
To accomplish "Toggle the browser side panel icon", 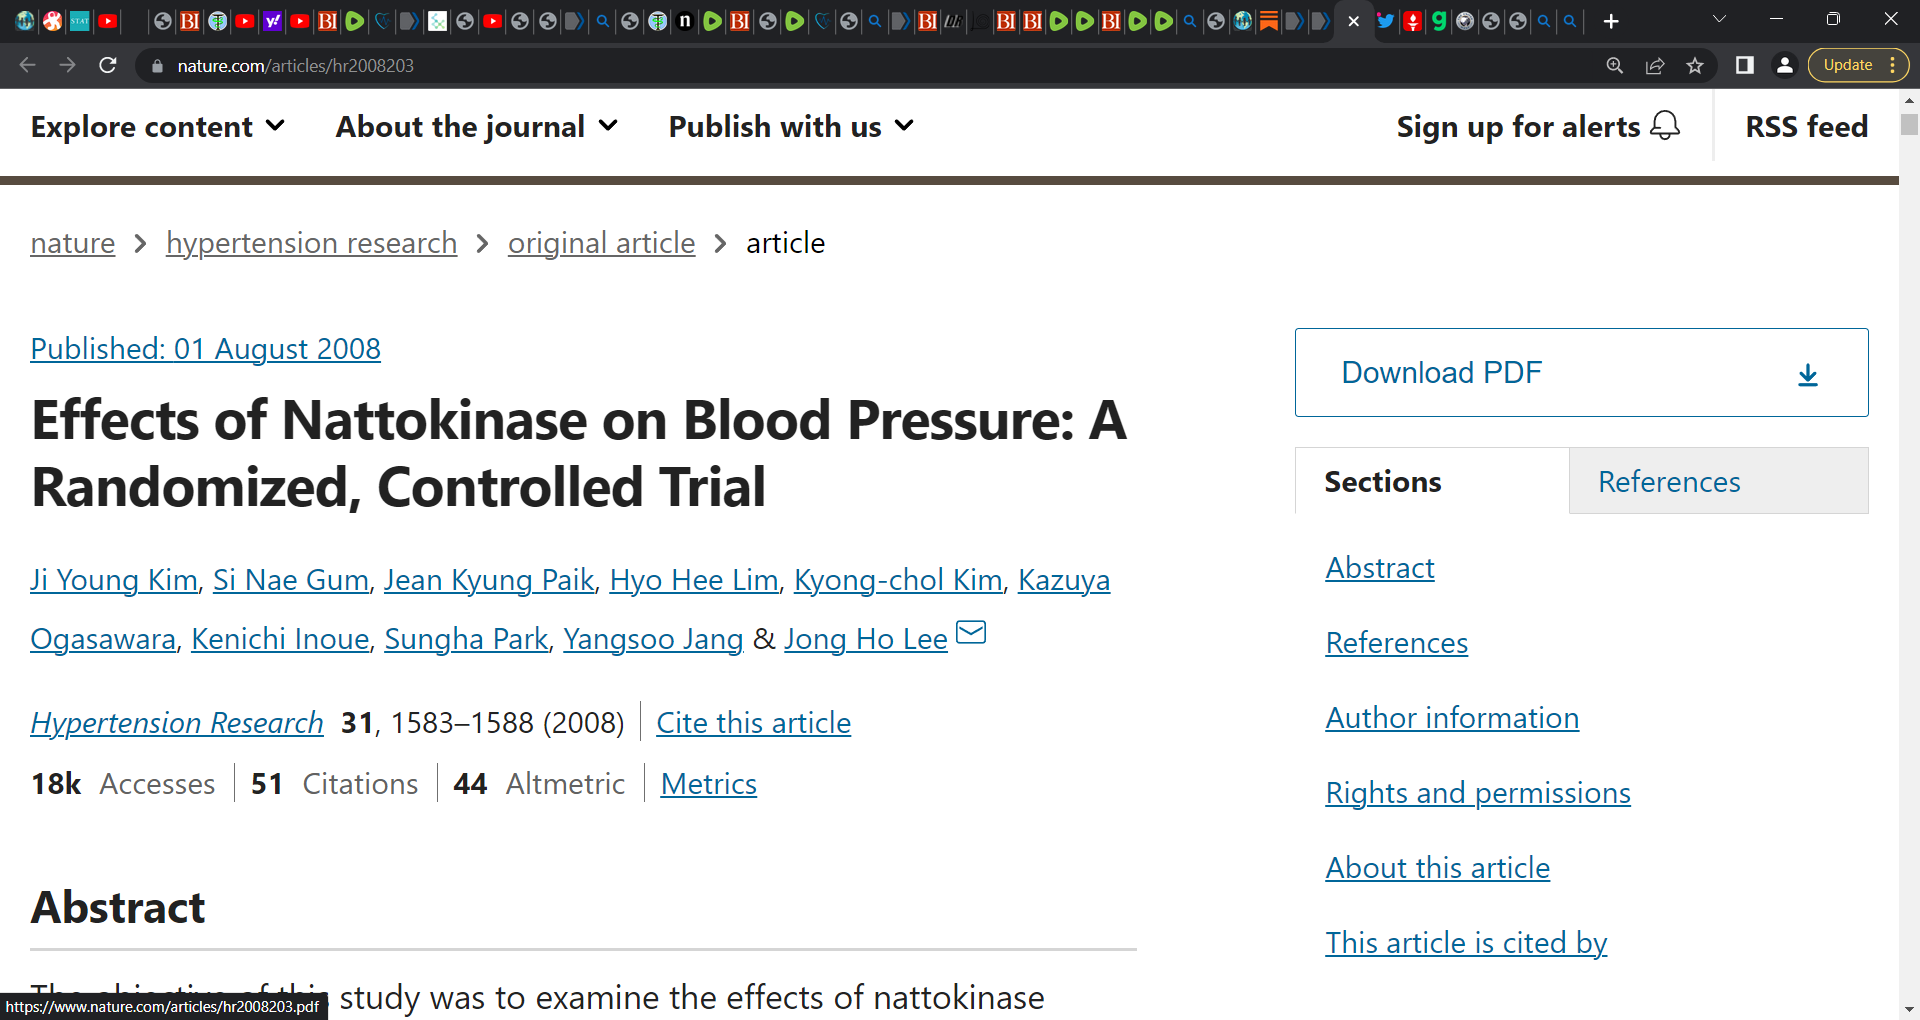I will [1745, 65].
